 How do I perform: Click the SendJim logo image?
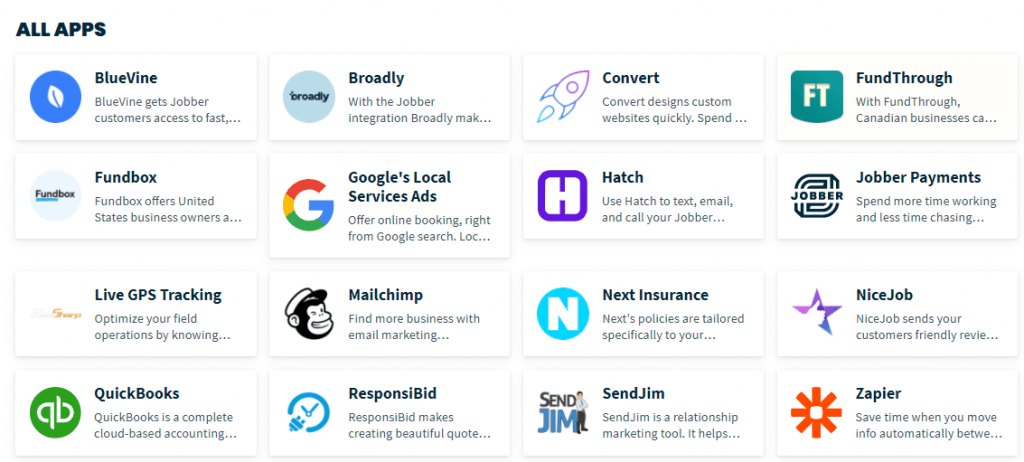(563, 412)
